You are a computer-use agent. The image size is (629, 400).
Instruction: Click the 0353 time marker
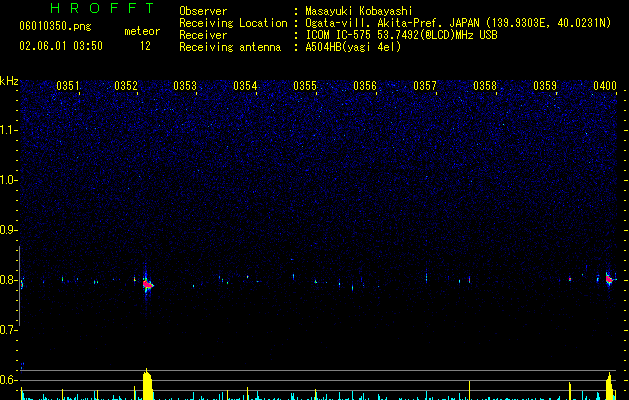[185, 86]
